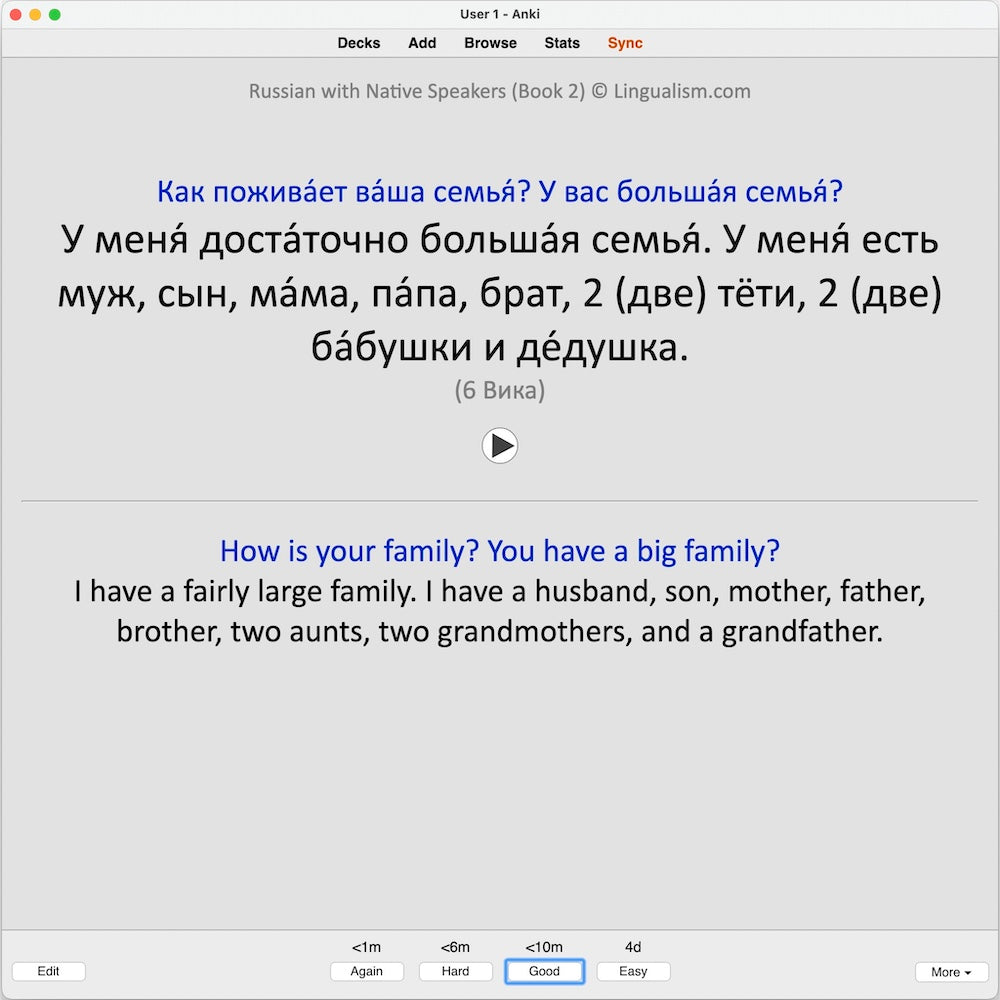Play the card audio recording

click(x=500, y=445)
